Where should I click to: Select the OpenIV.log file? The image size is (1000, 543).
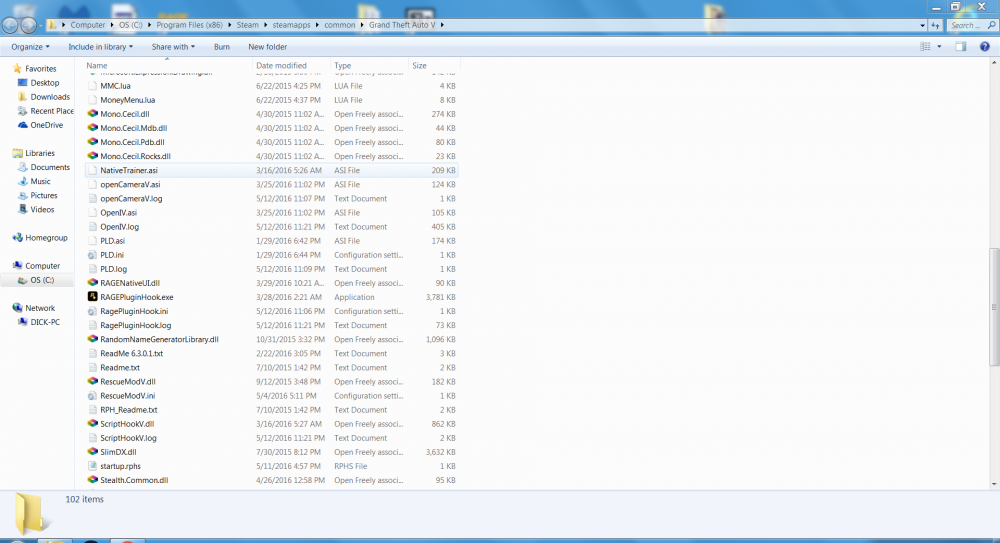(272, 227)
